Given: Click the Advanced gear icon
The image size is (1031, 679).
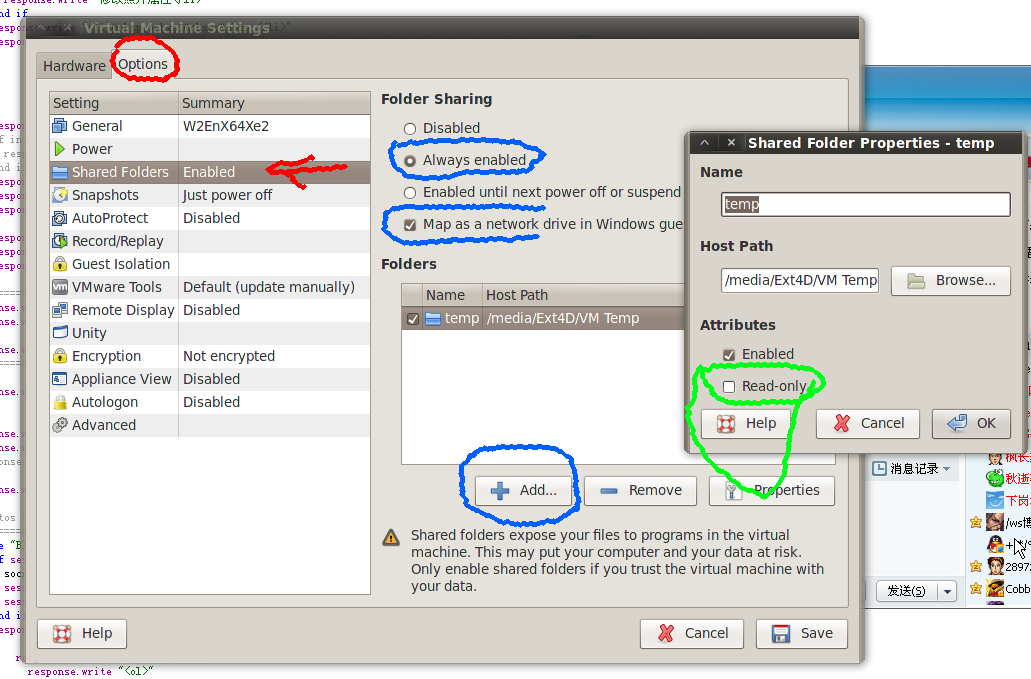Looking at the screenshot, I should [60, 425].
